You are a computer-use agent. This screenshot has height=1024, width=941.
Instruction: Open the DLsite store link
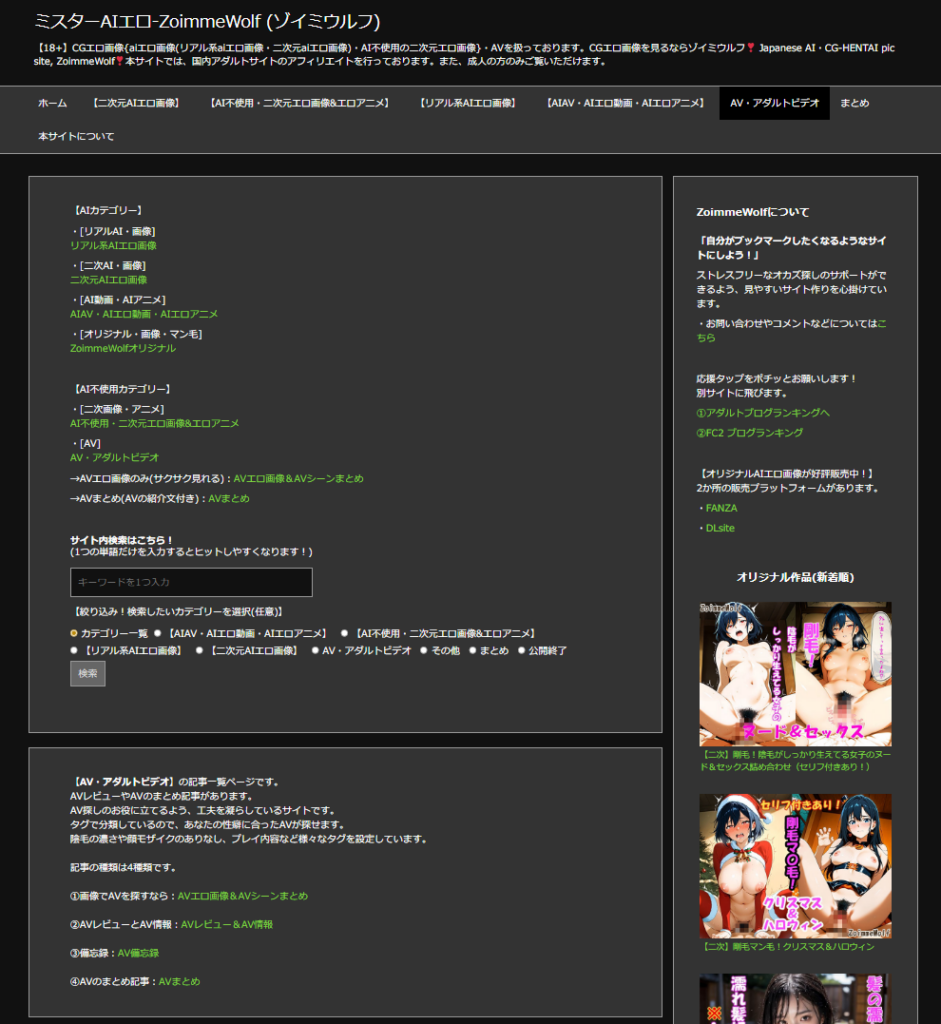click(718, 527)
